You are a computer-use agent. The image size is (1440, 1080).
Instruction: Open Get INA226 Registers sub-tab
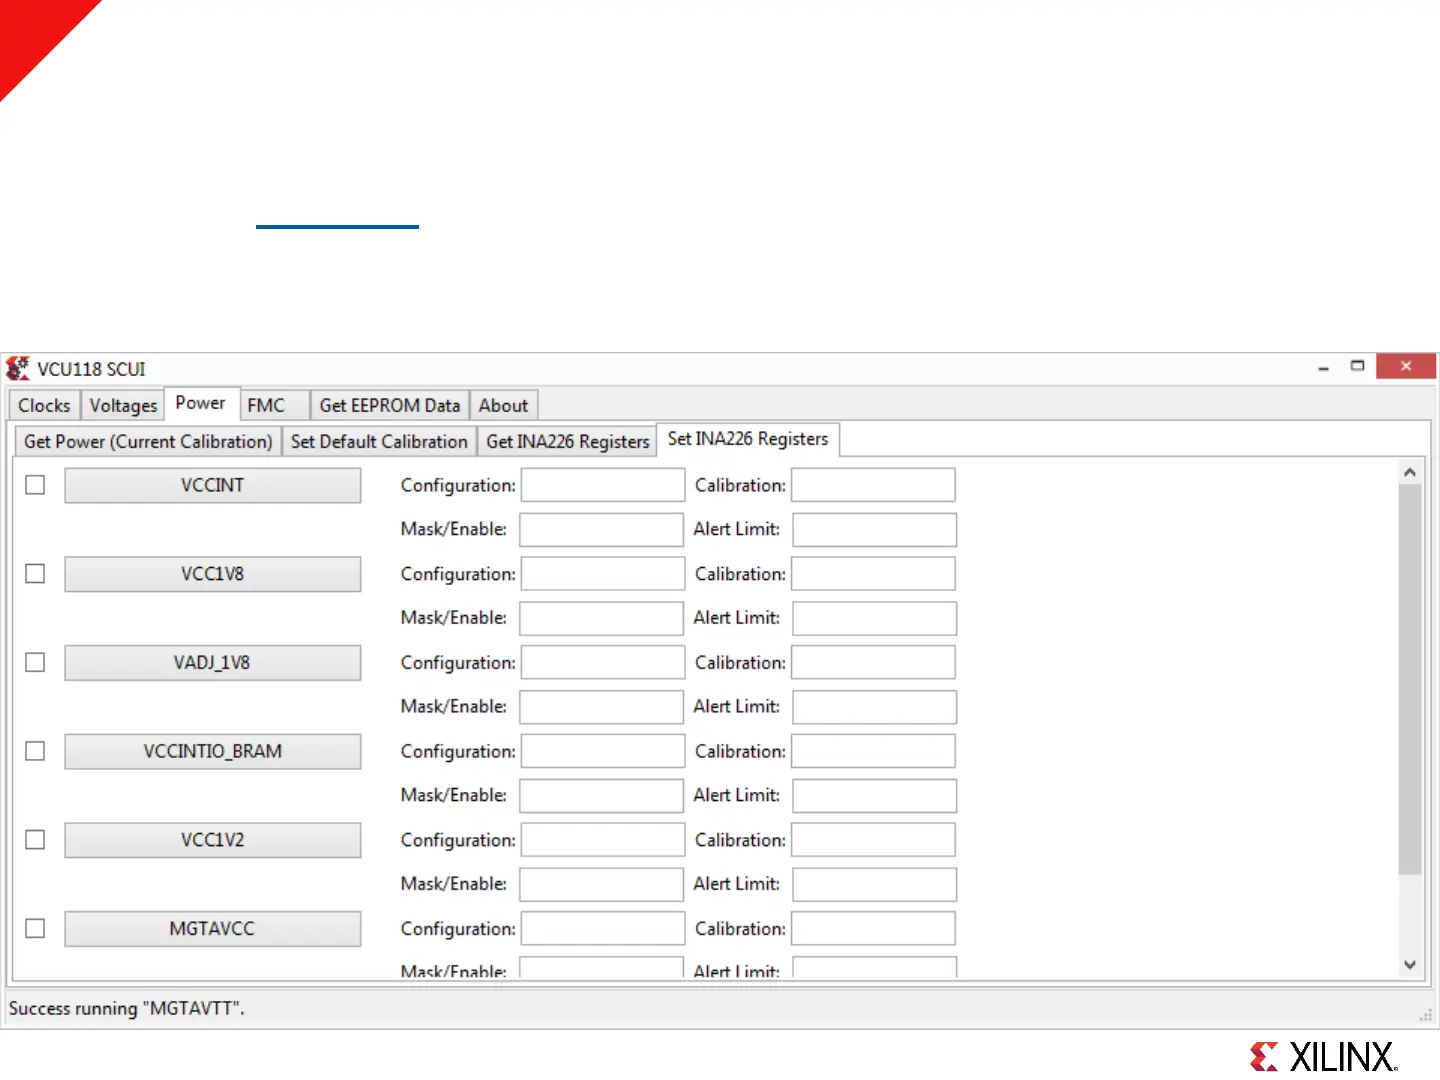[568, 441]
